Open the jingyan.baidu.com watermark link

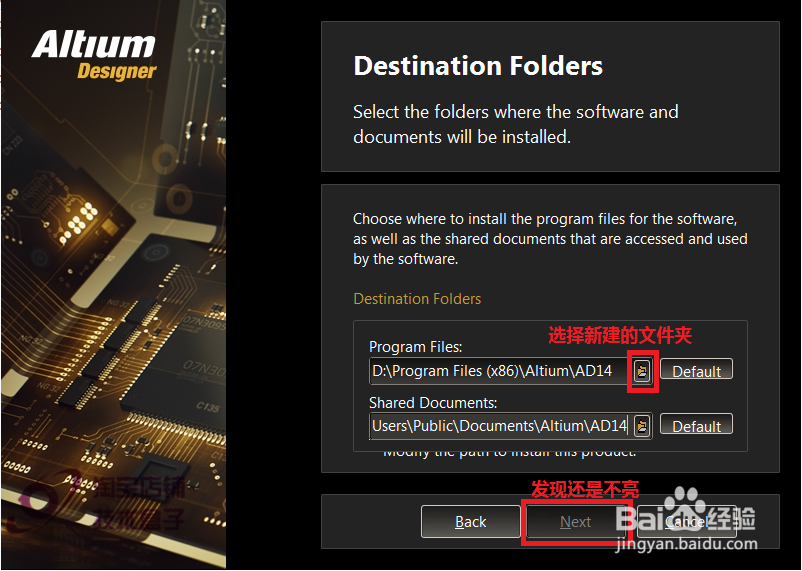[687, 544]
